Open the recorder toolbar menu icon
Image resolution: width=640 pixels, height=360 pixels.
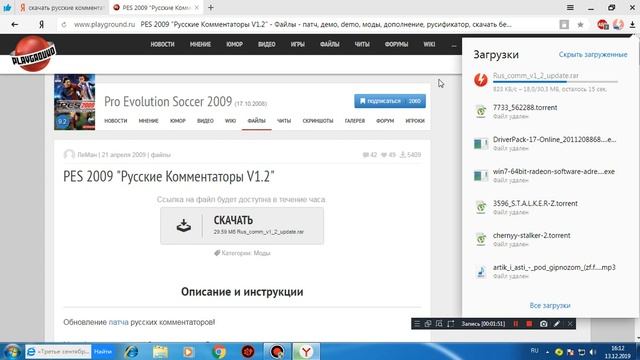click(417, 324)
